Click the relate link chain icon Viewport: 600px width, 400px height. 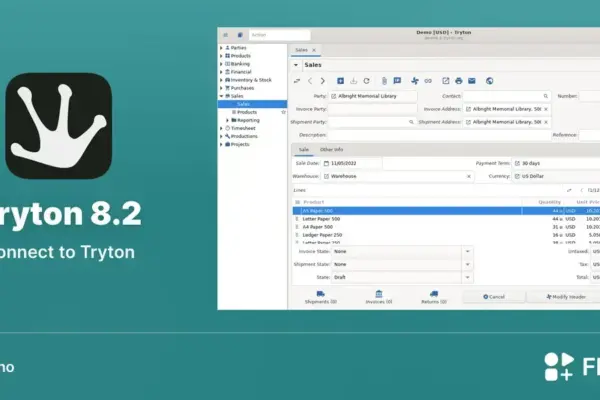pos(428,81)
